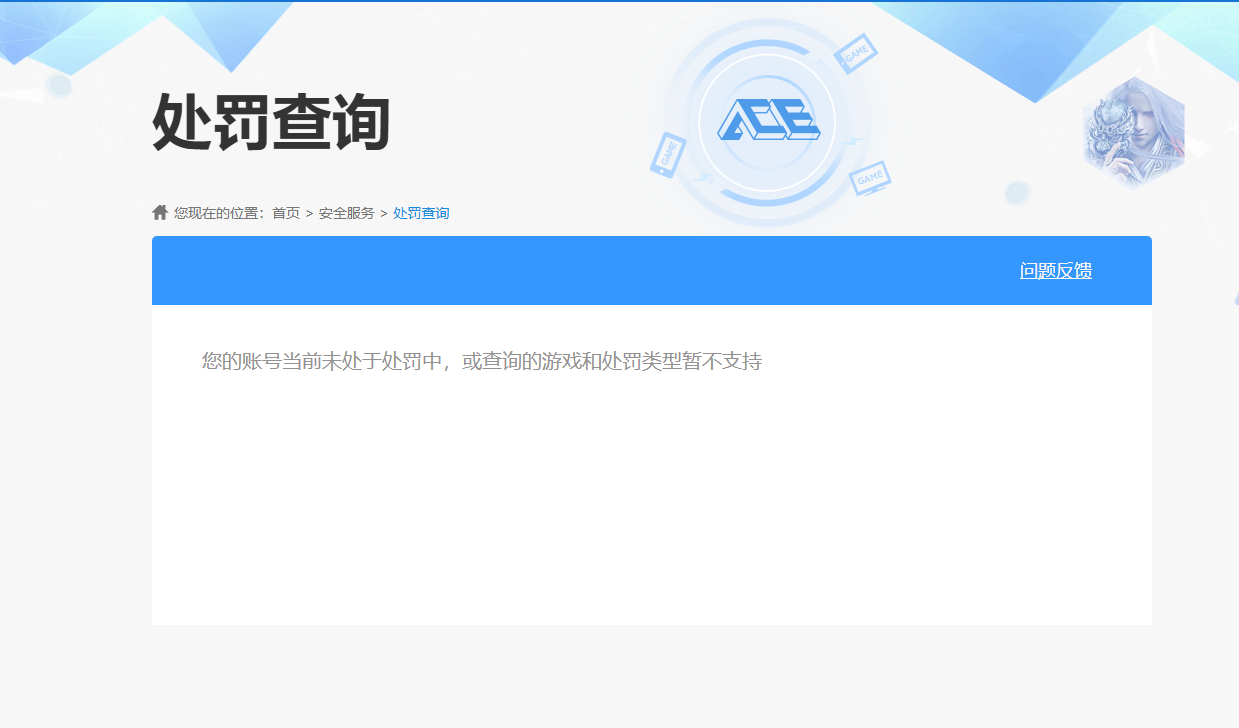
Task: Open 安全服务 from the breadcrumb
Action: pos(347,213)
